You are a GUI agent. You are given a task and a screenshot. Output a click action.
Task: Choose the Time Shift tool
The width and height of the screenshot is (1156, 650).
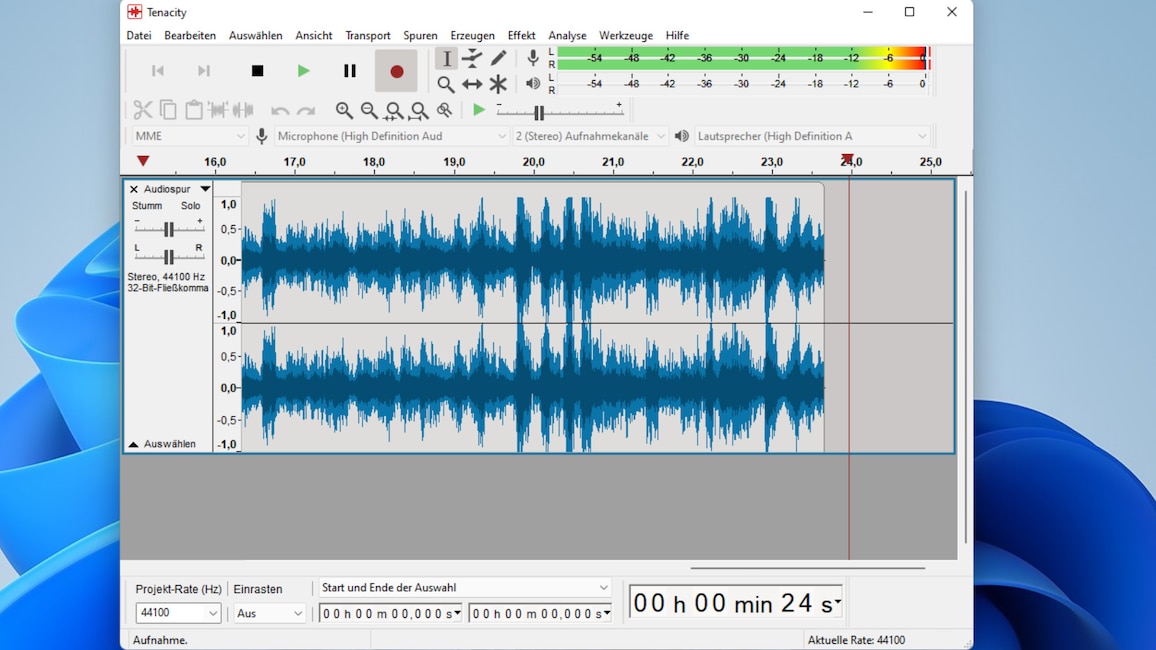472,85
